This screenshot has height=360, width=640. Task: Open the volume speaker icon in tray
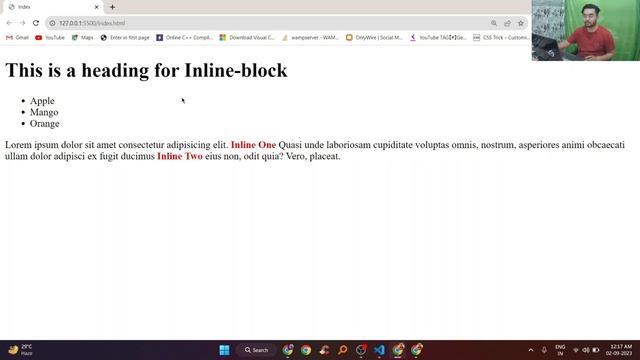[x=586, y=350]
